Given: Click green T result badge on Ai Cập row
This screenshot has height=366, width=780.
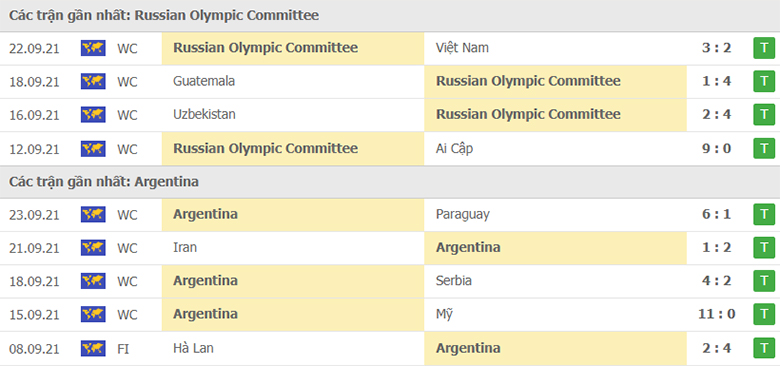Looking at the screenshot, I should tap(764, 149).
